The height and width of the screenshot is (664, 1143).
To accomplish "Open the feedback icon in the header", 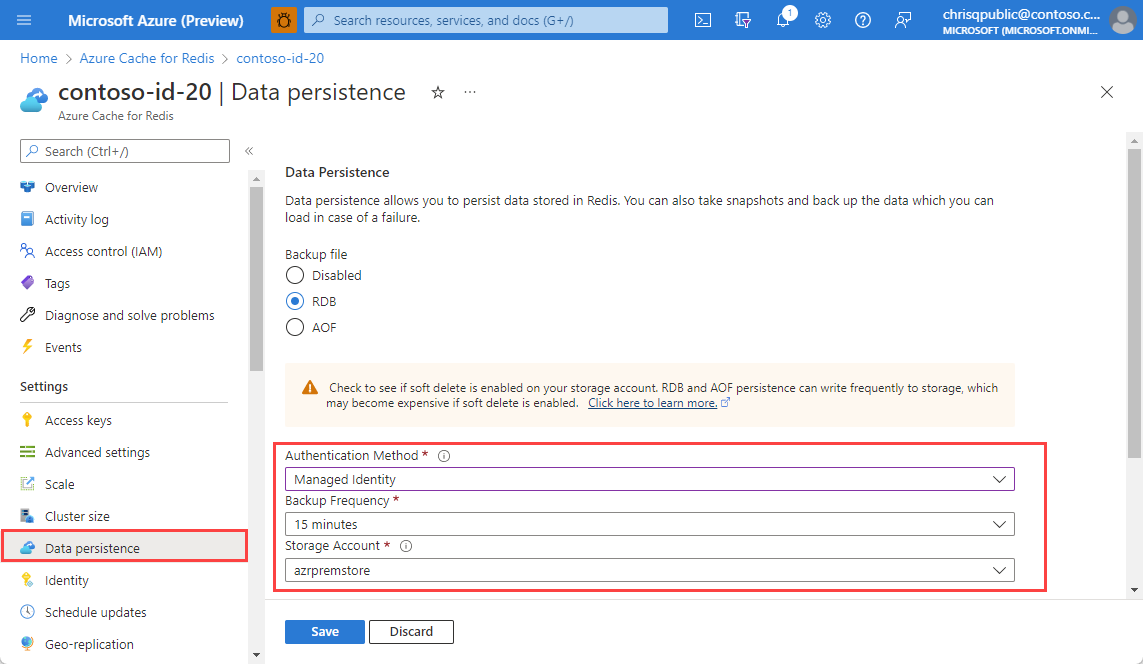I will tap(903, 20).
